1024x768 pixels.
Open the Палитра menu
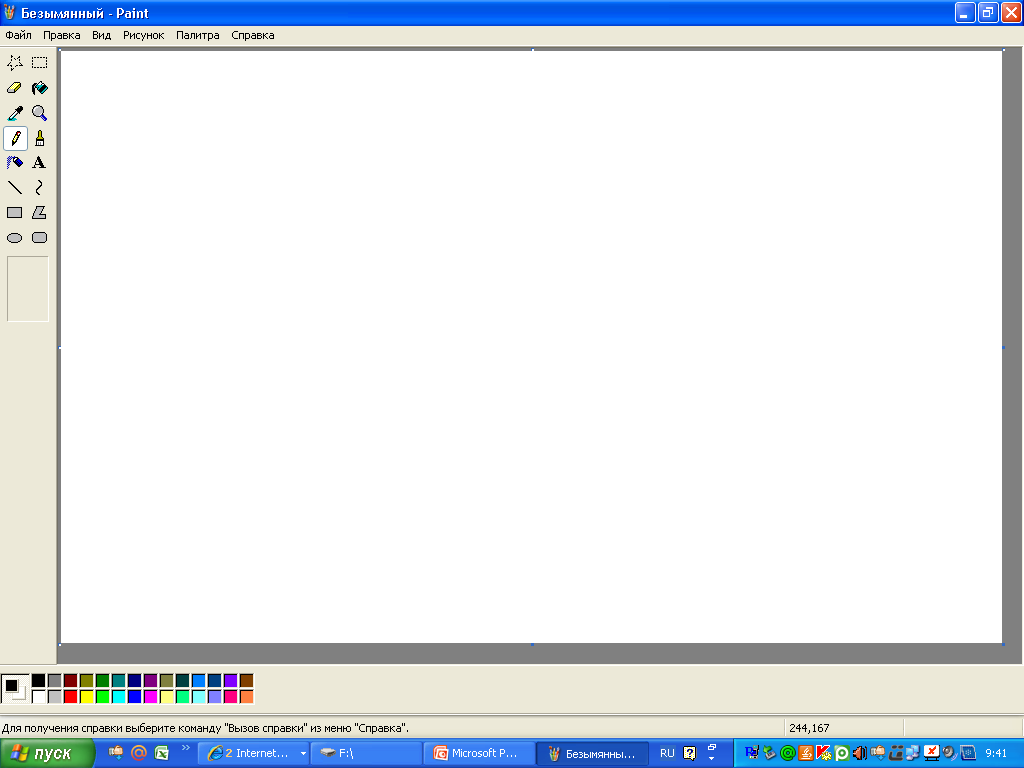(x=197, y=35)
